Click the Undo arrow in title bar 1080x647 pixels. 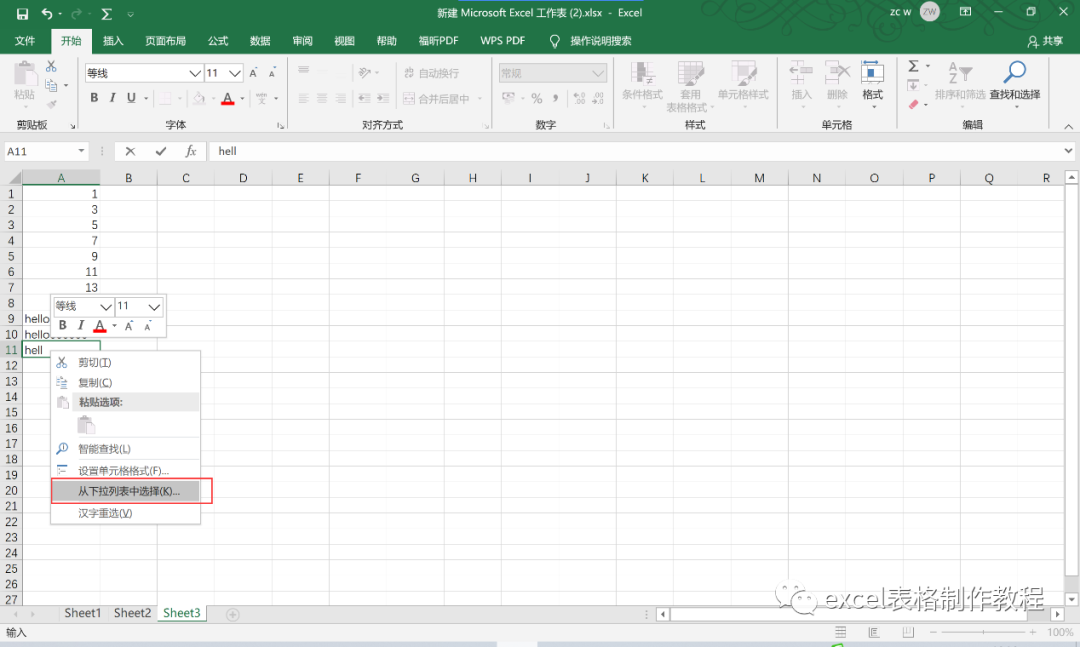pyautogui.click(x=47, y=14)
